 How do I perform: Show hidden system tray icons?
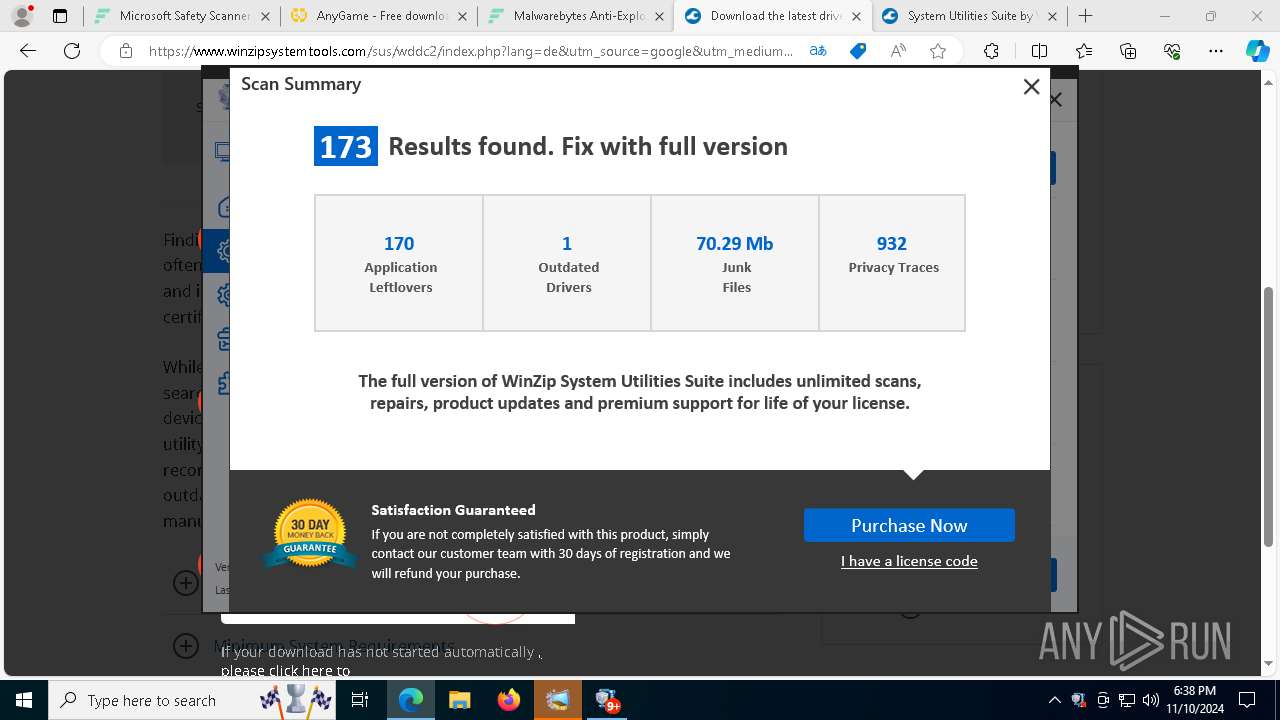pos(1054,700)
